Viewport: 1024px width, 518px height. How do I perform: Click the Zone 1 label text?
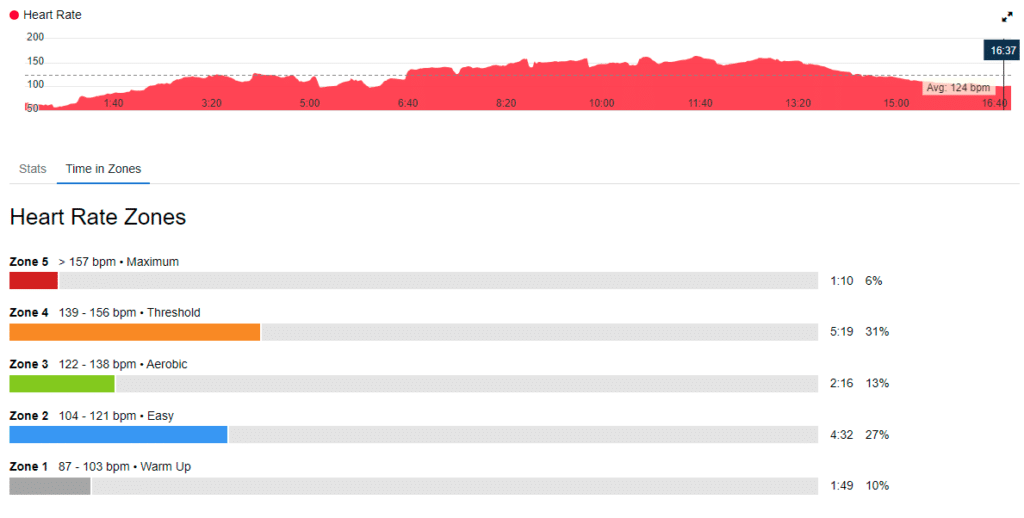pos(29,467)
